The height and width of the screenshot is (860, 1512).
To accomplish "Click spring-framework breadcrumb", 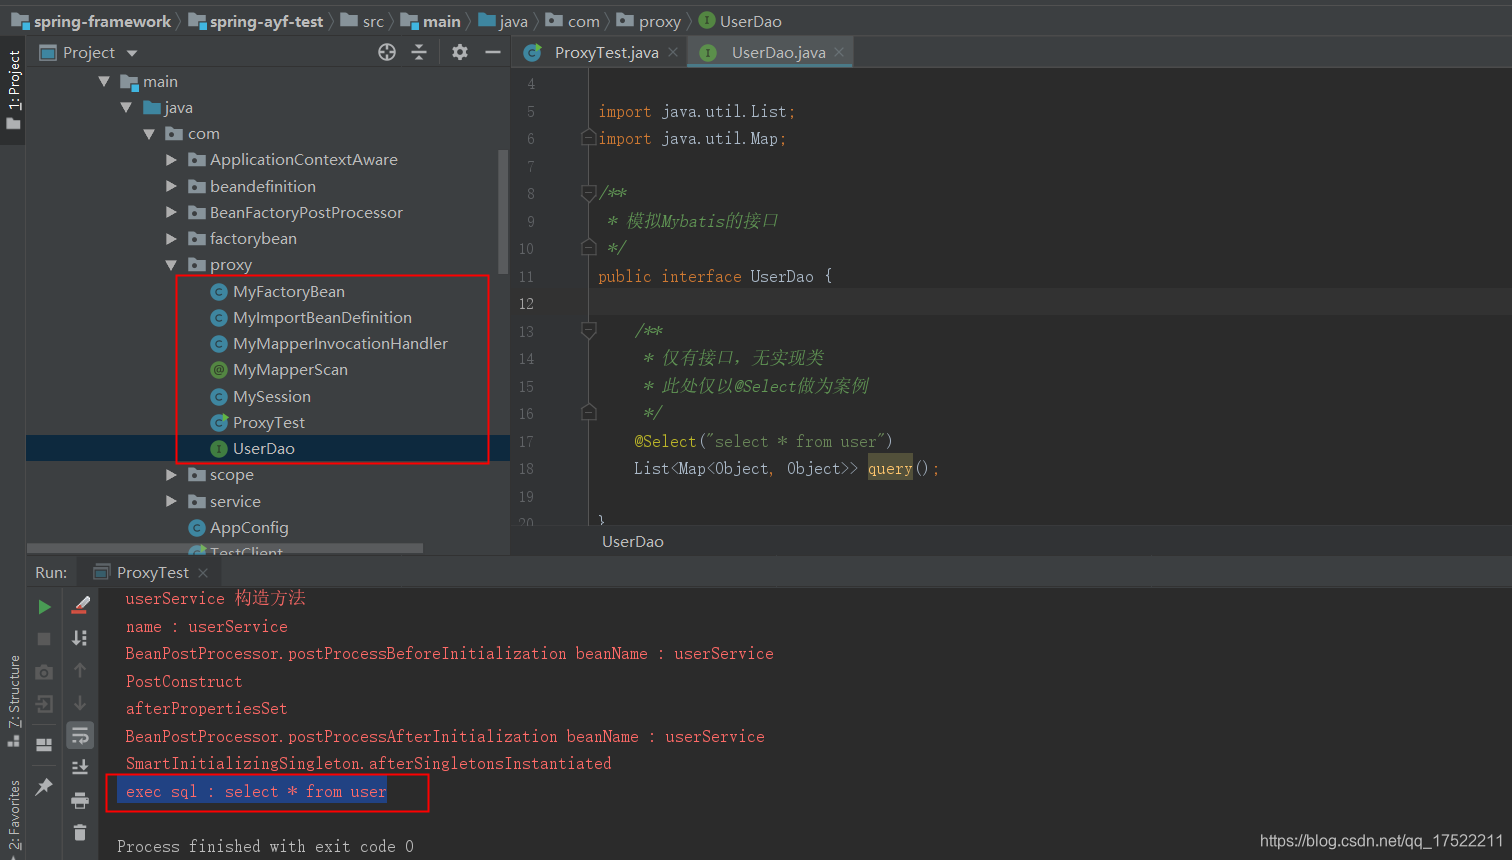I will coord(102,21).
